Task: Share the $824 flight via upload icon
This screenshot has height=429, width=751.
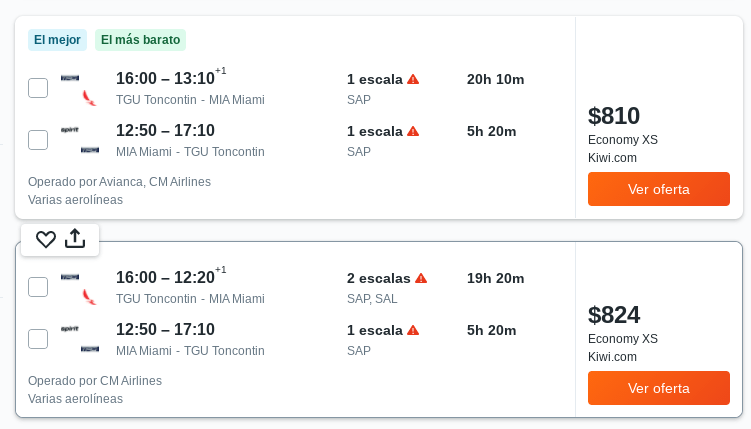Action: (x=75, y=238)
